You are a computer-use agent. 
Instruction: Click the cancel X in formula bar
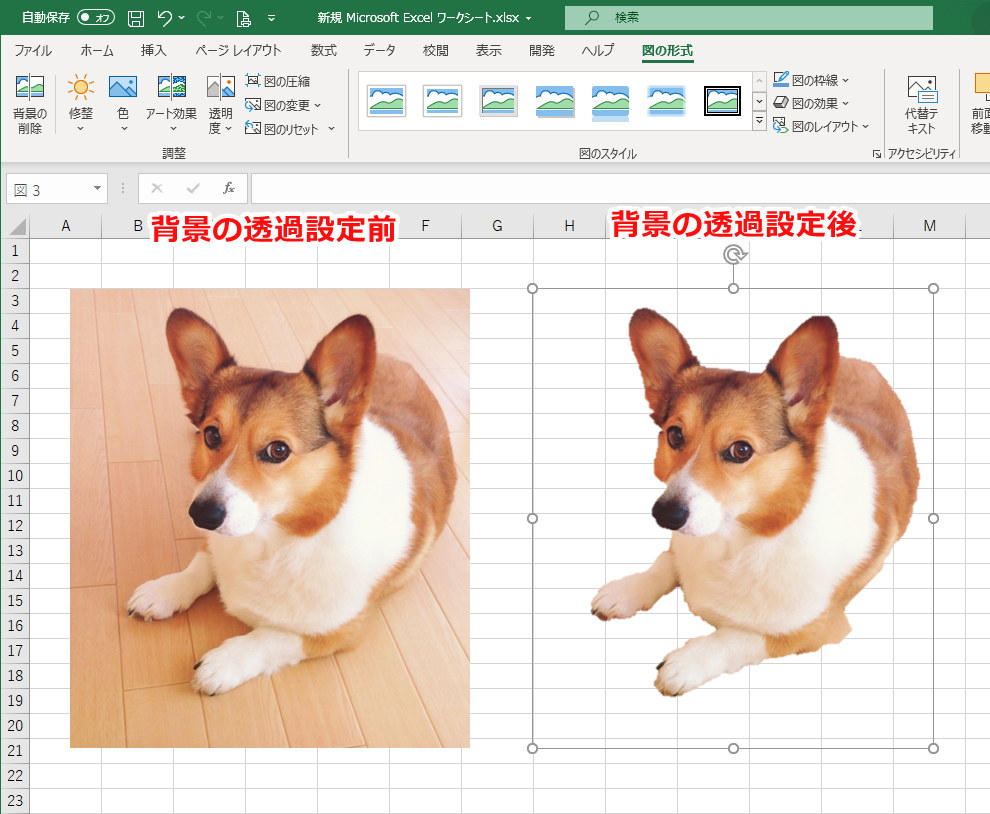157,188
